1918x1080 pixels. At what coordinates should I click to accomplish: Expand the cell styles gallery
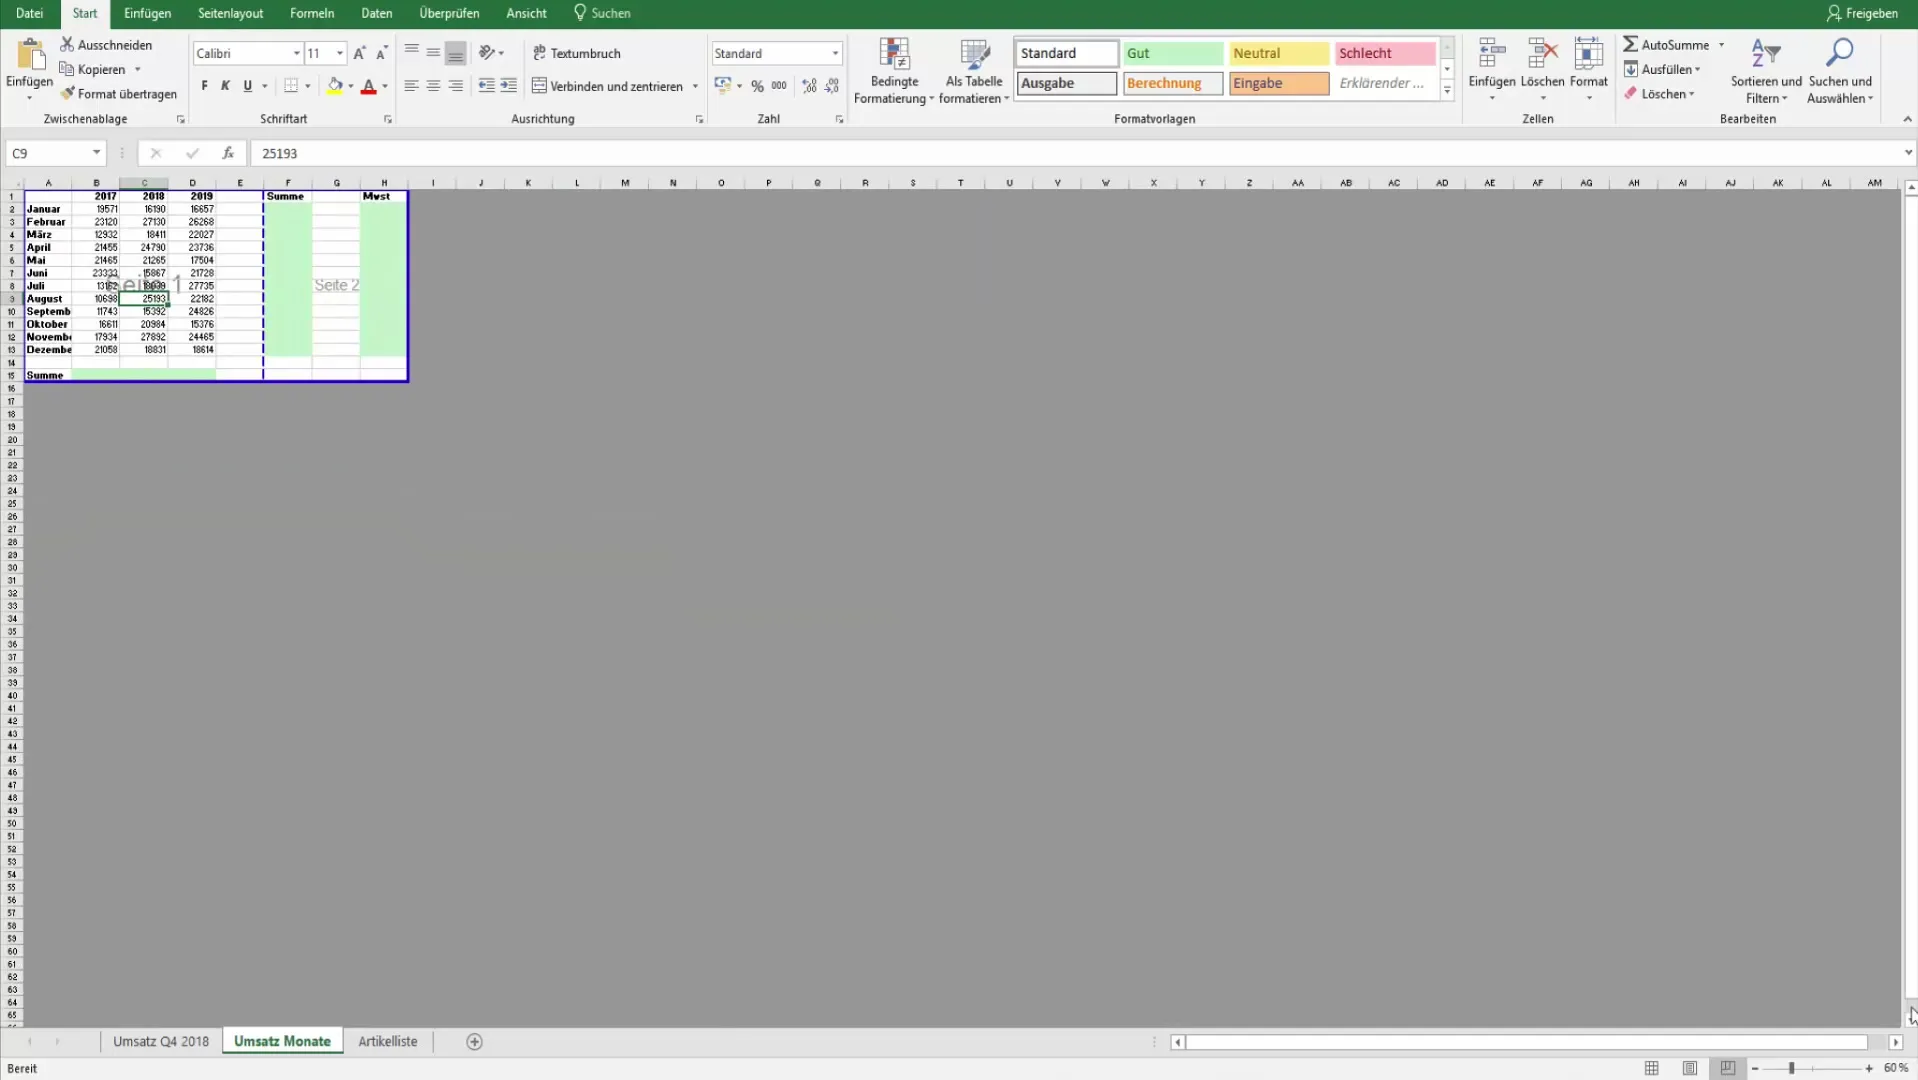[1447, 90]
